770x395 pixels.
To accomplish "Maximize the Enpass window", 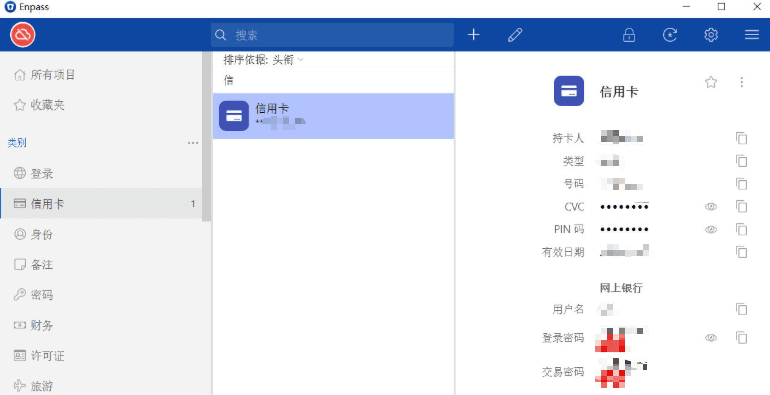I will (x=721, y=7).
